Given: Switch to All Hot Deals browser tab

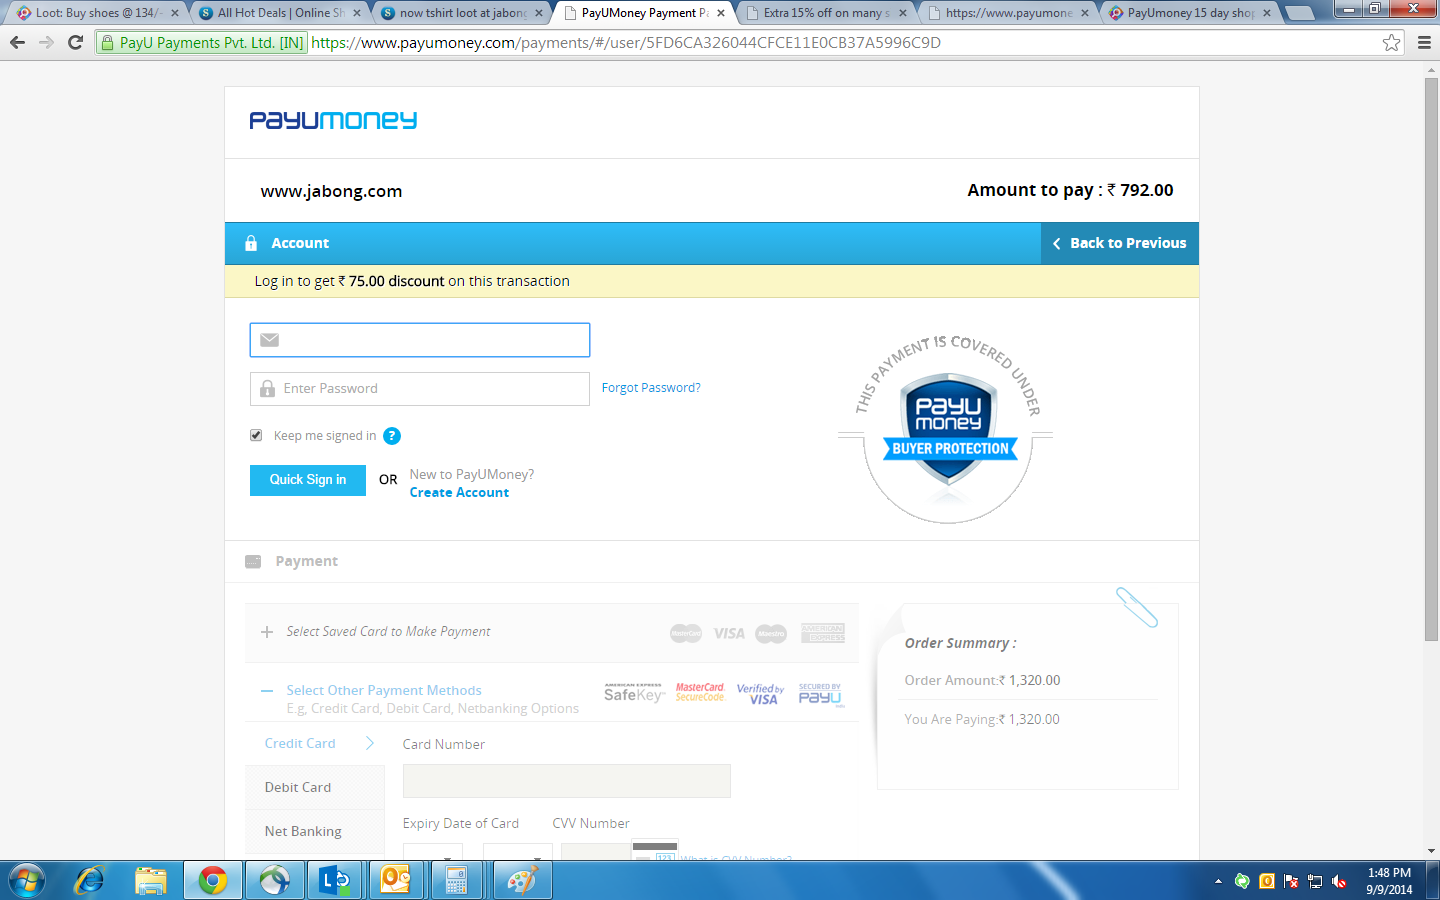Looking at the screenshot, I should point(277,13).
